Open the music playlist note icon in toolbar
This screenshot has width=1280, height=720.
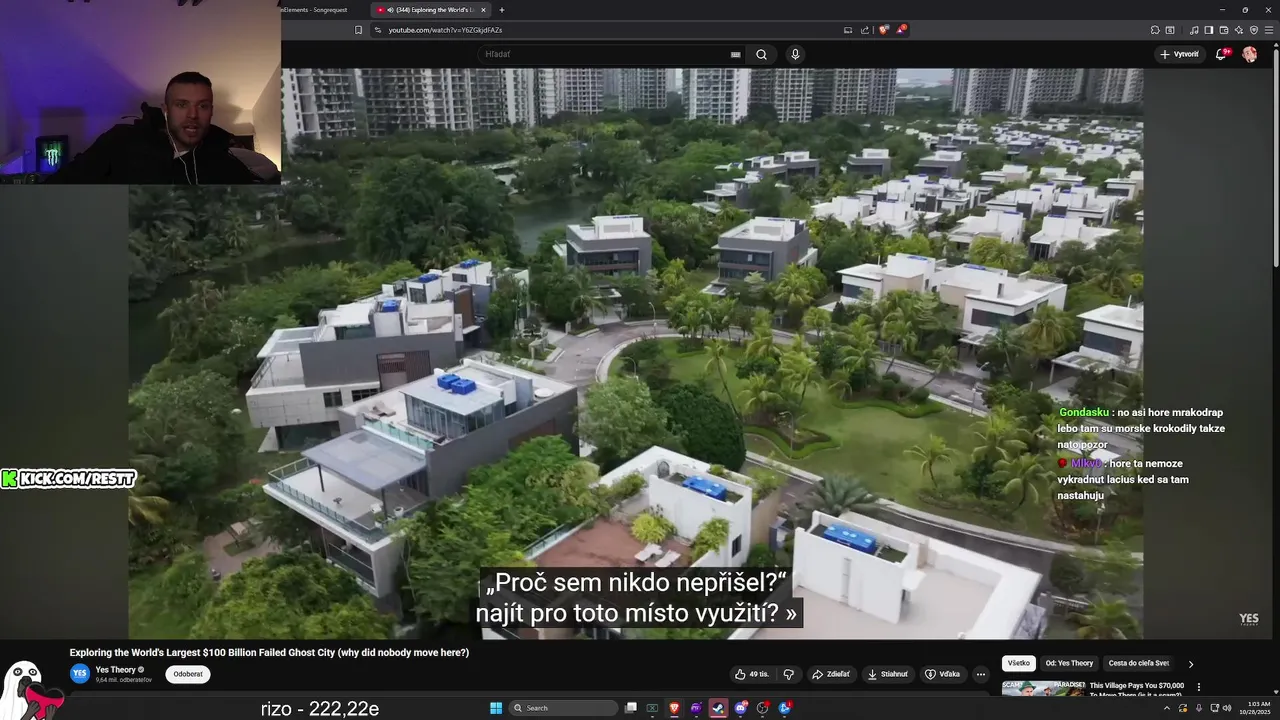pyautogui.click(x=1194, y=30)
